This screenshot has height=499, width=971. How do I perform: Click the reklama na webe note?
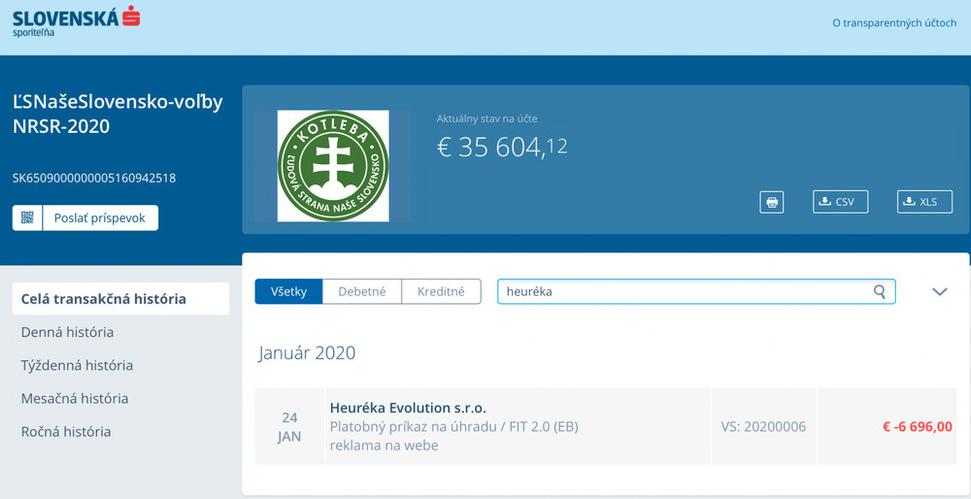tap(384, 445)
